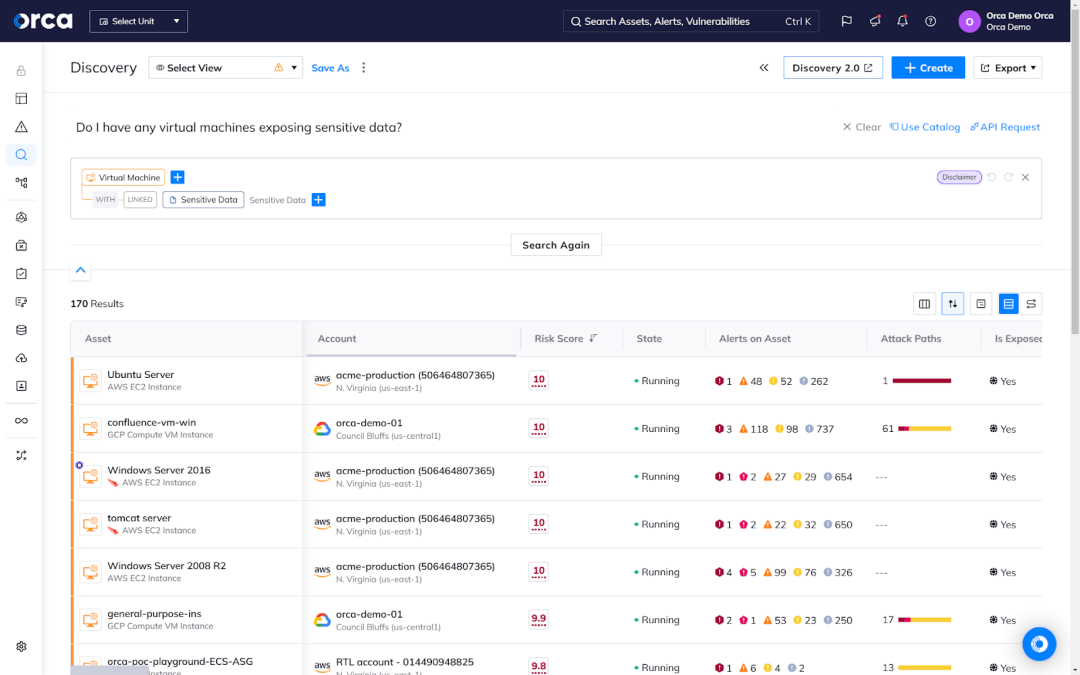Open the Select Unit dropdown
The image size is (1080, 675).
tap(138, 21)
